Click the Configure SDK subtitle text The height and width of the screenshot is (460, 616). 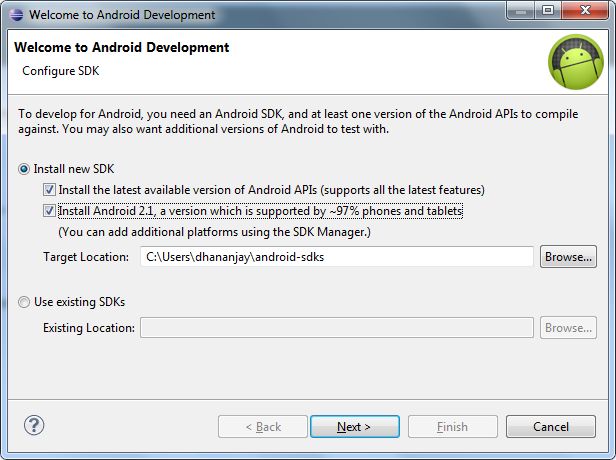61,71
